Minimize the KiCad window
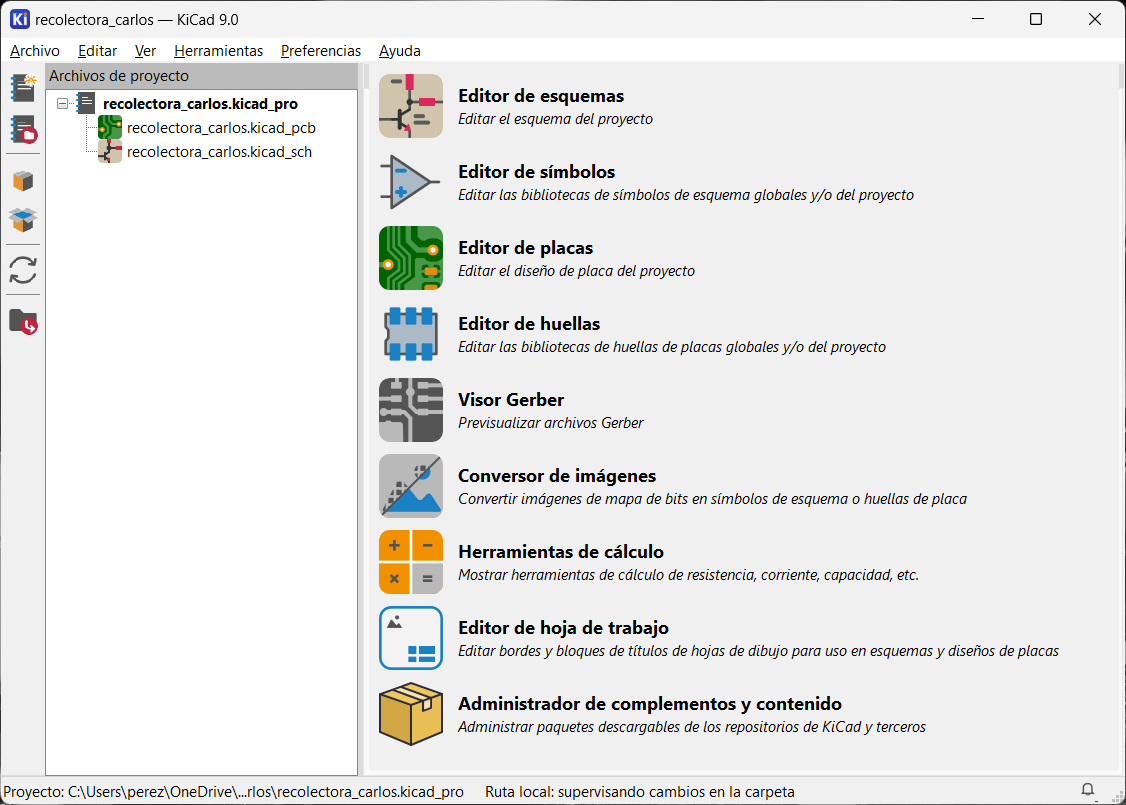The image size is (1126, 805). tap(977, 19)
